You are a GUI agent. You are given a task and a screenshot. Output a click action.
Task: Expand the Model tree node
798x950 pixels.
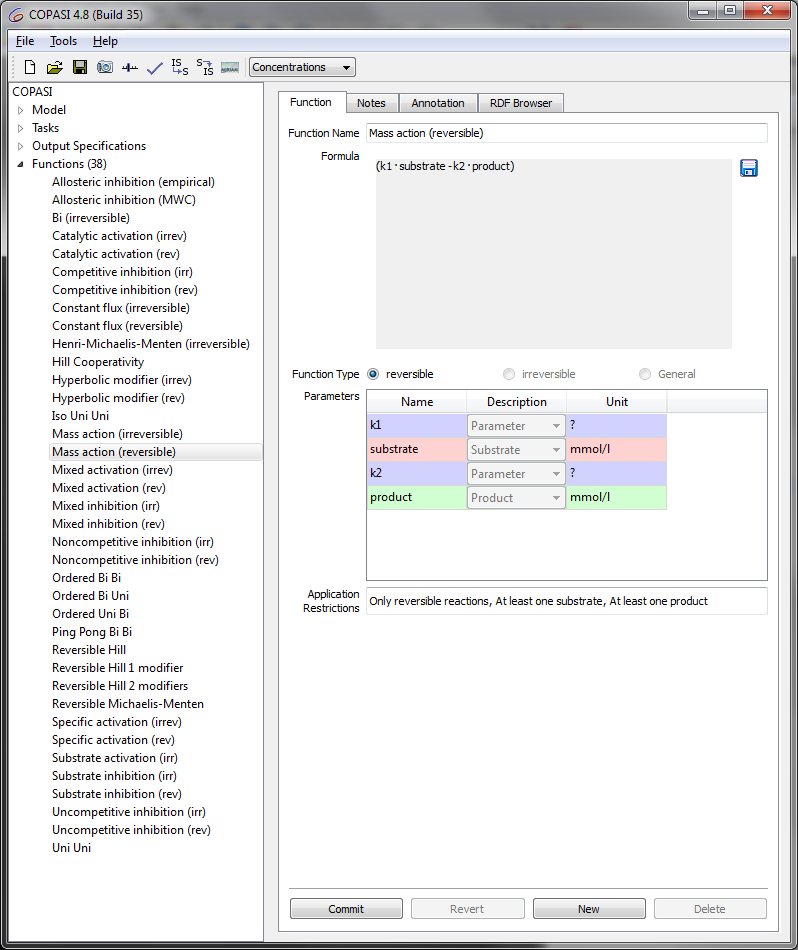pos(20,110)
